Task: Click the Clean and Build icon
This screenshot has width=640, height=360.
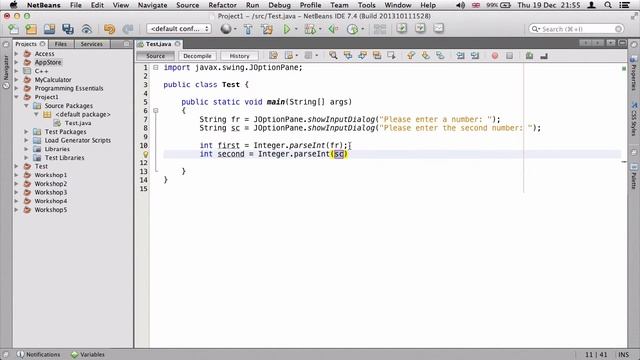Action: click(x=267, y=29)
